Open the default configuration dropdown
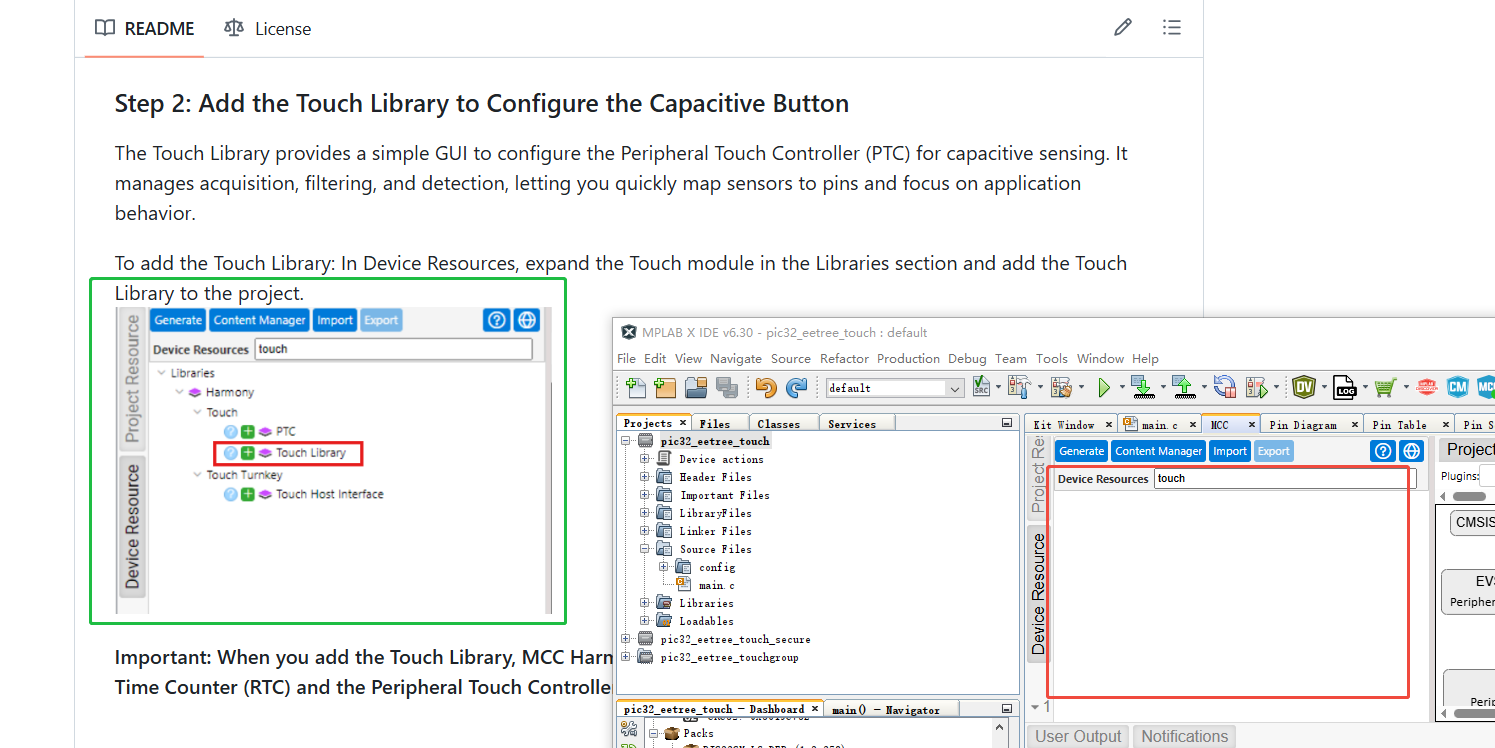Viewport: 1495px width, 748px height. click(x=895, y=388)
